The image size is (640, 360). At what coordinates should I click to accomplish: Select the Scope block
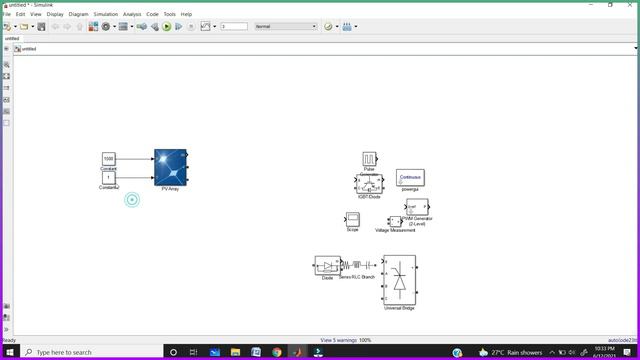(x=353, y=220)
